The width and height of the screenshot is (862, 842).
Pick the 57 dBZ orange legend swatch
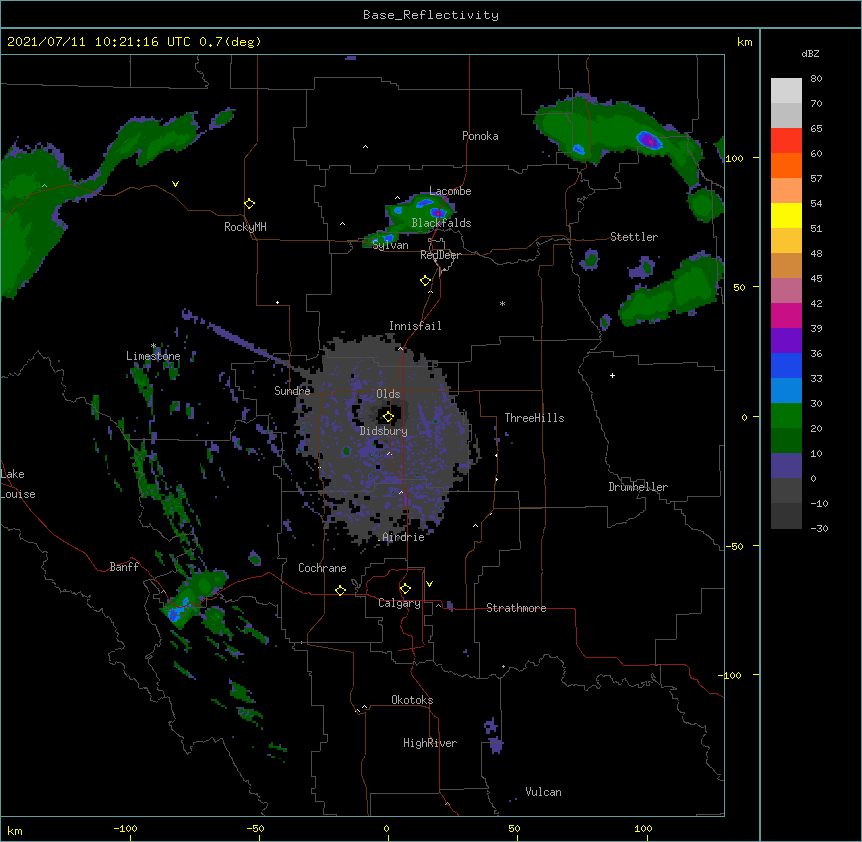[786, 165]
